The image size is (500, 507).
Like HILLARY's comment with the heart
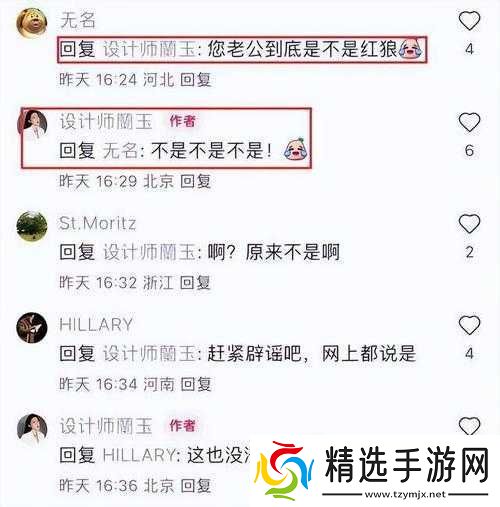pyautogui.click(x=469, y=325)
